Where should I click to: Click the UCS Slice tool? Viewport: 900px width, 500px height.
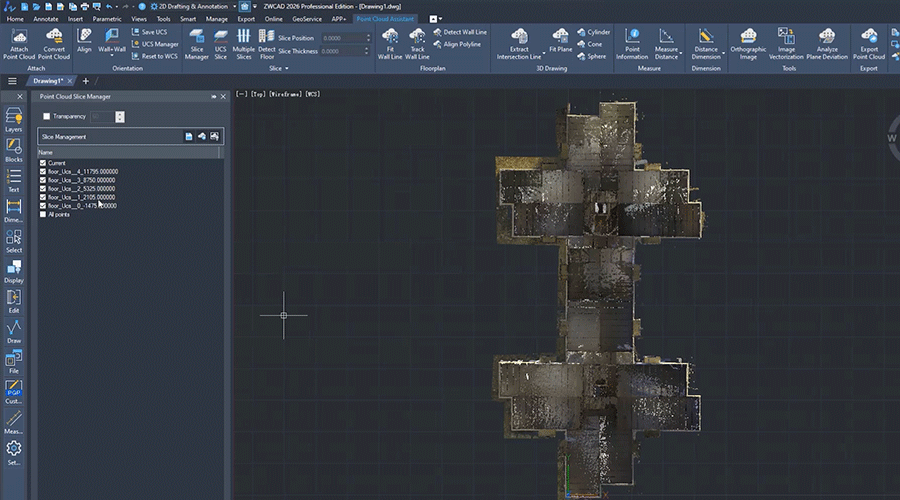point(220,44)
